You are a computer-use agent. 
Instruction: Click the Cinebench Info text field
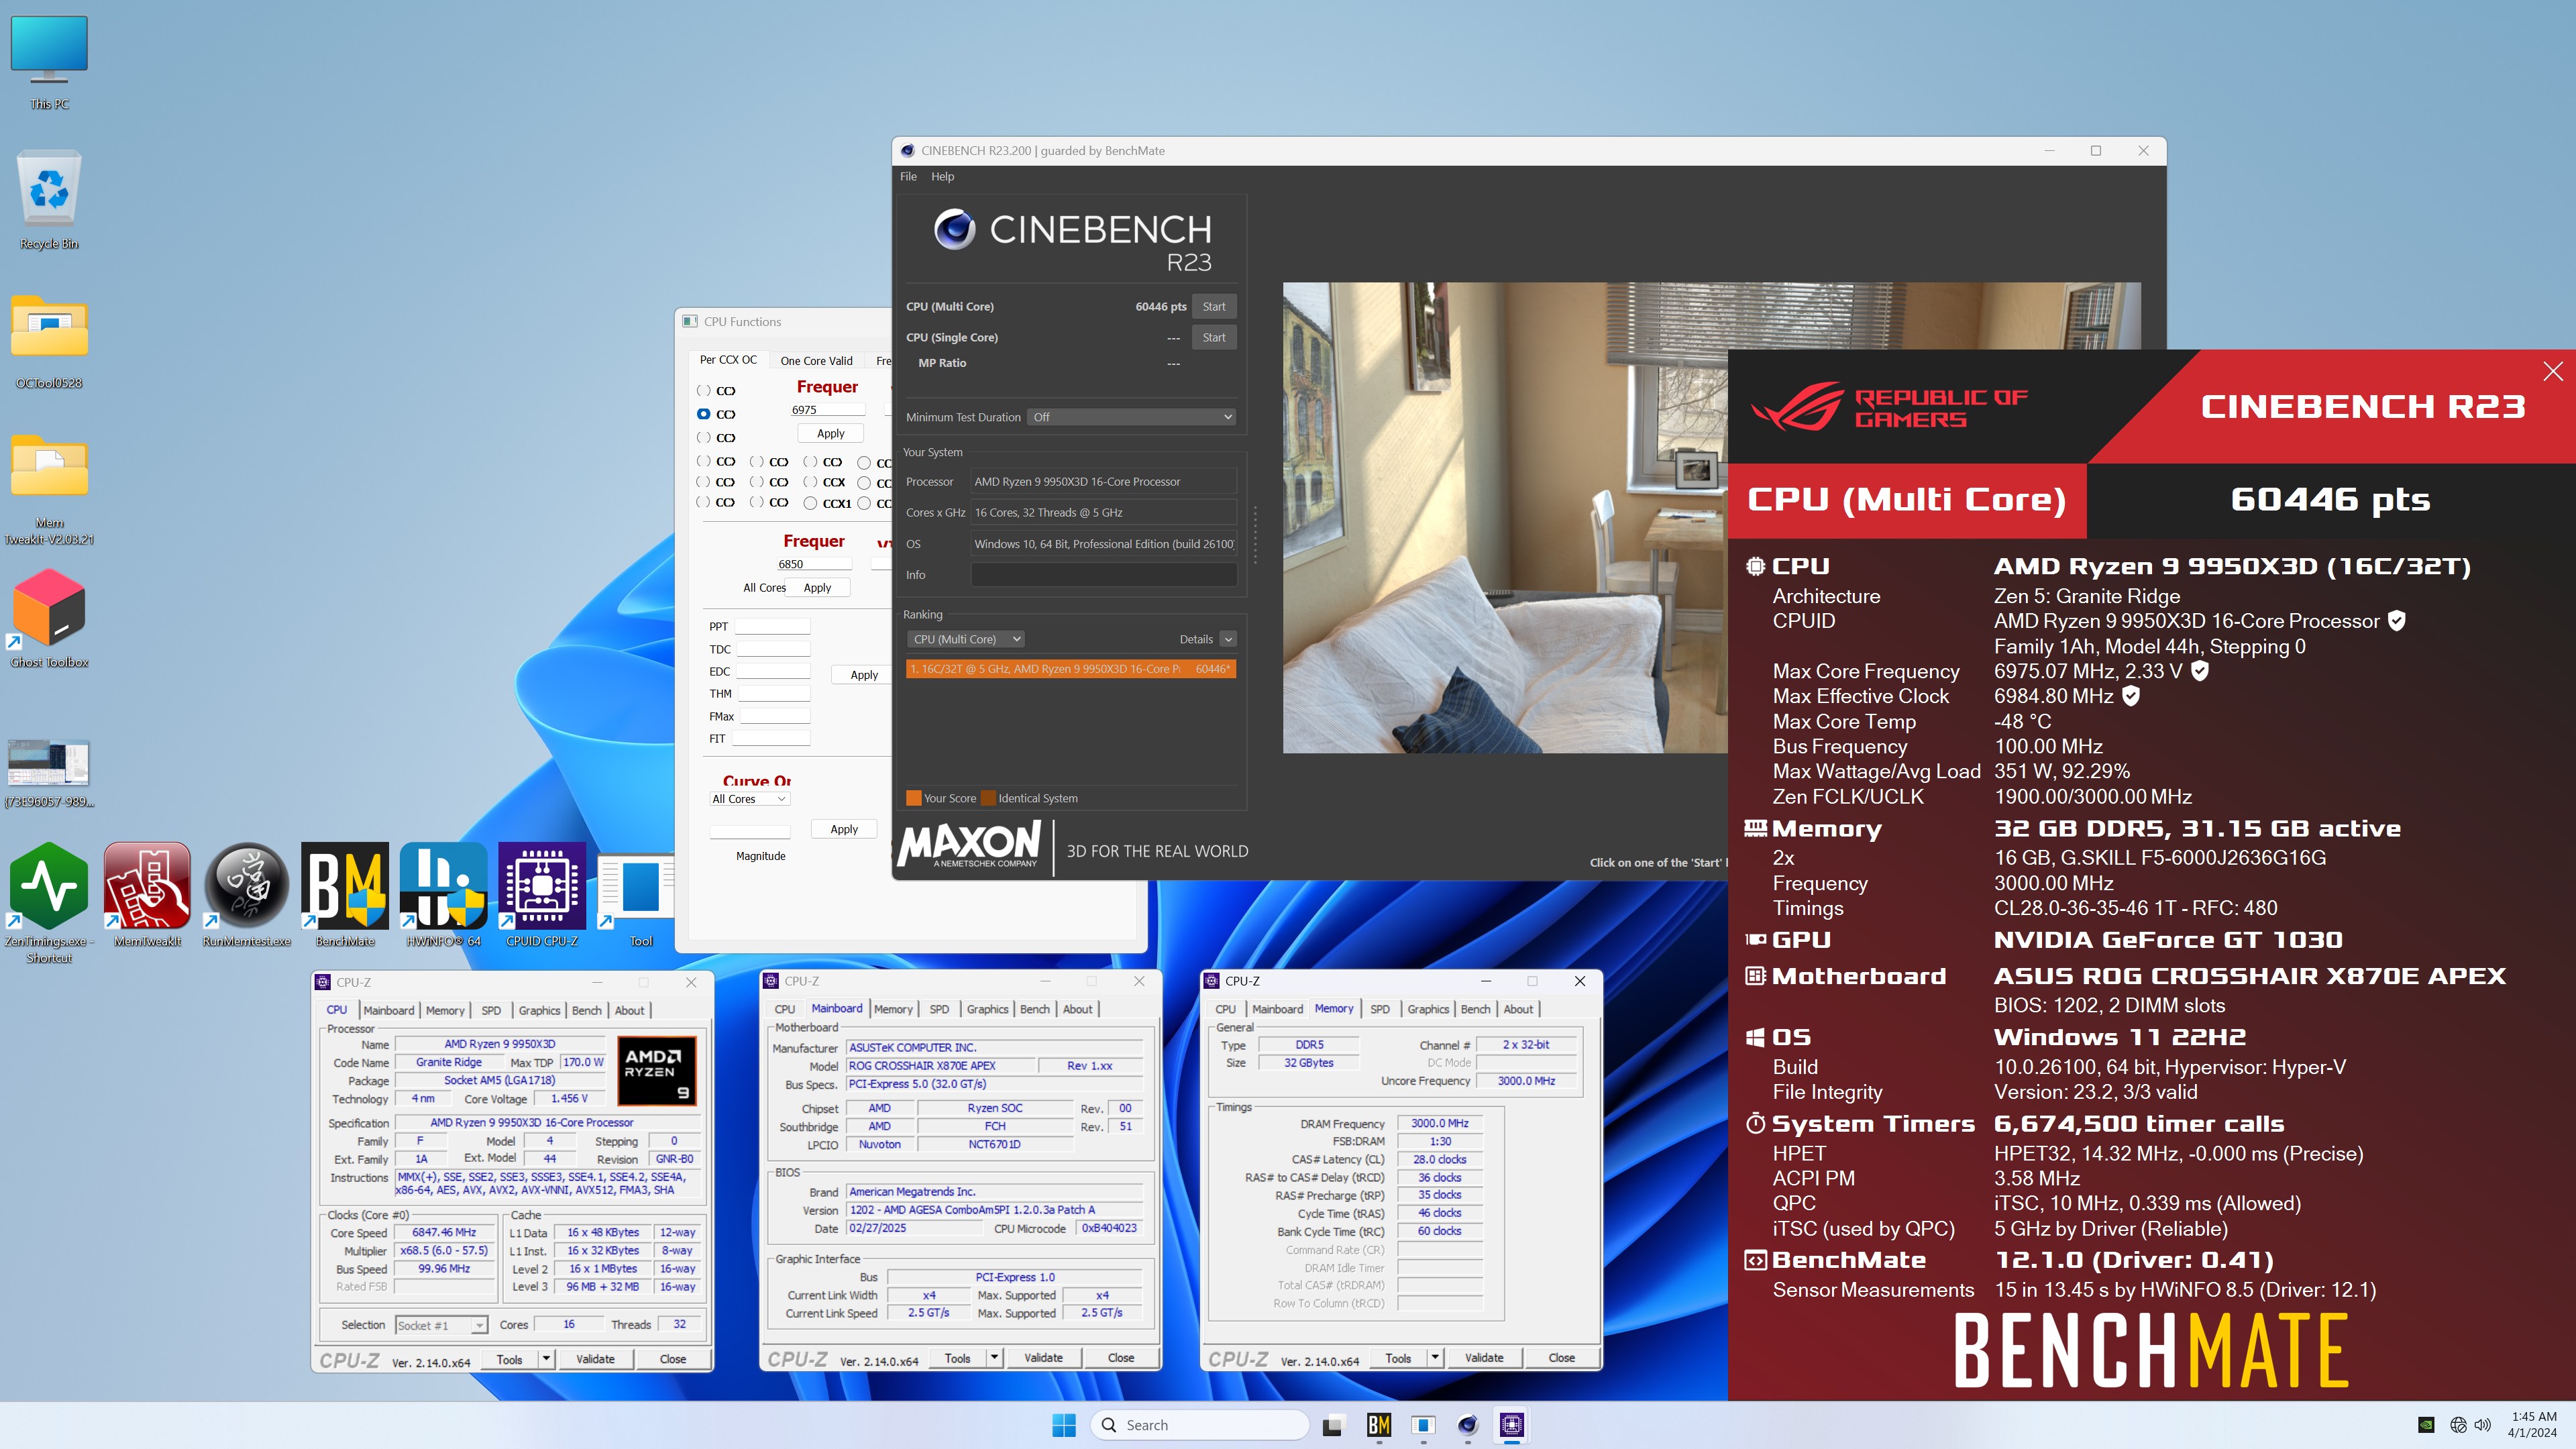pyautogui.click(x=1104, y=574)
